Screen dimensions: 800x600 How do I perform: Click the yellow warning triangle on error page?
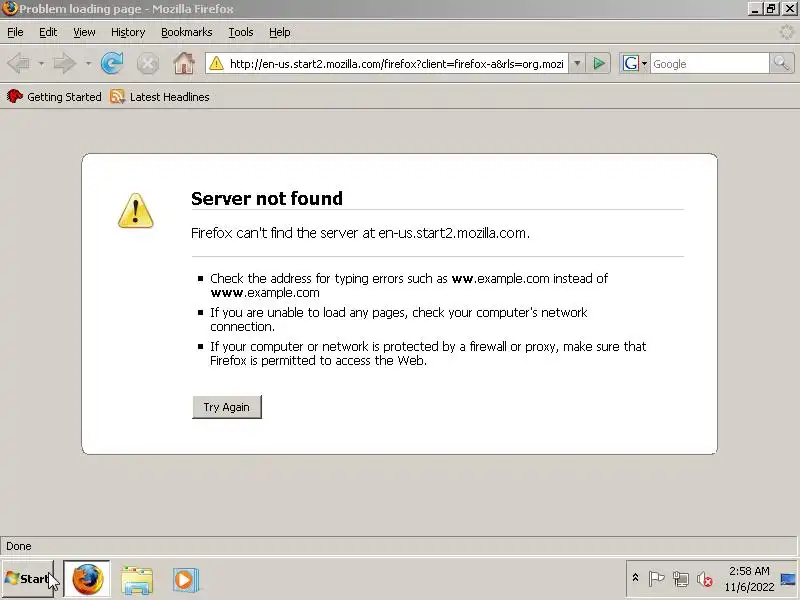tap(135, 210)
